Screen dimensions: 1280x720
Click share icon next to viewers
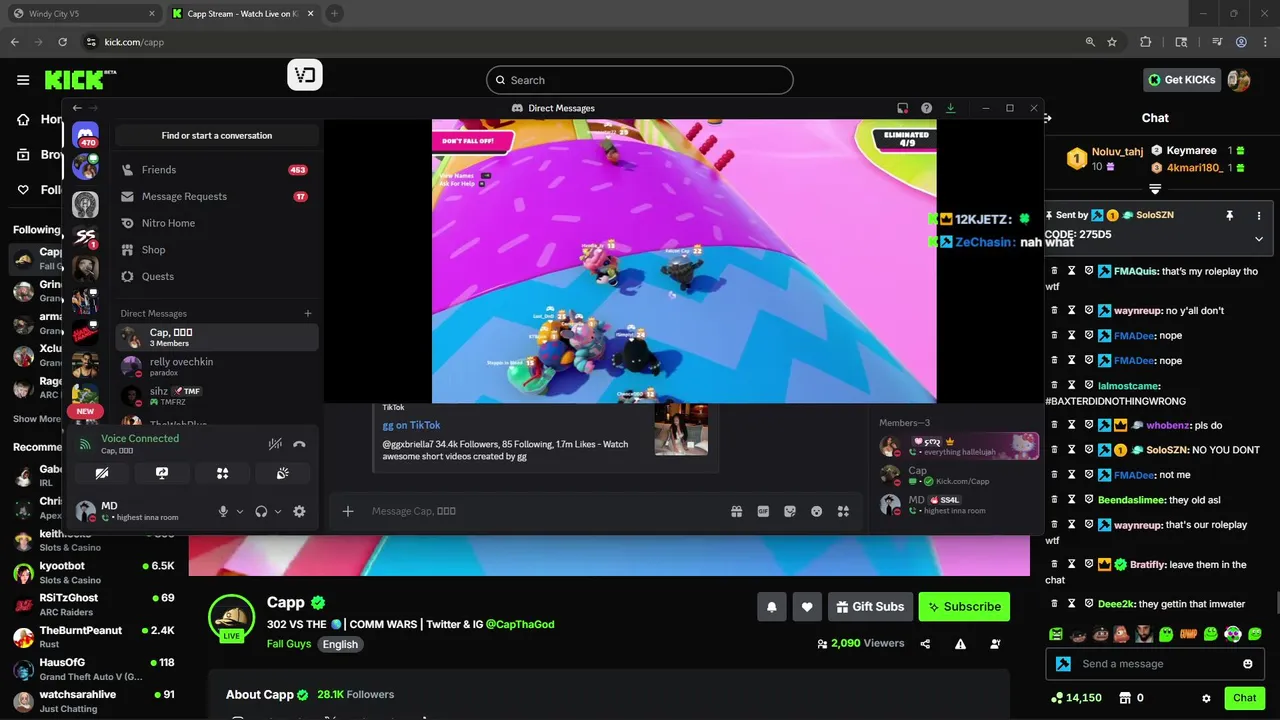pyautogui.click(x=925, y=644)
